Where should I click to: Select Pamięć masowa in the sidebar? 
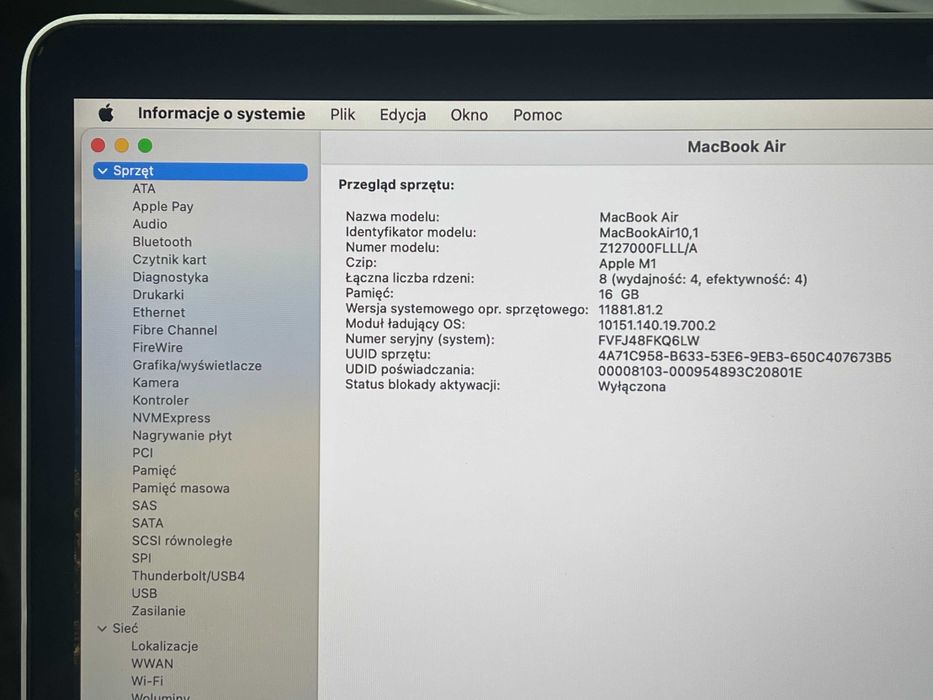(181, 488)
